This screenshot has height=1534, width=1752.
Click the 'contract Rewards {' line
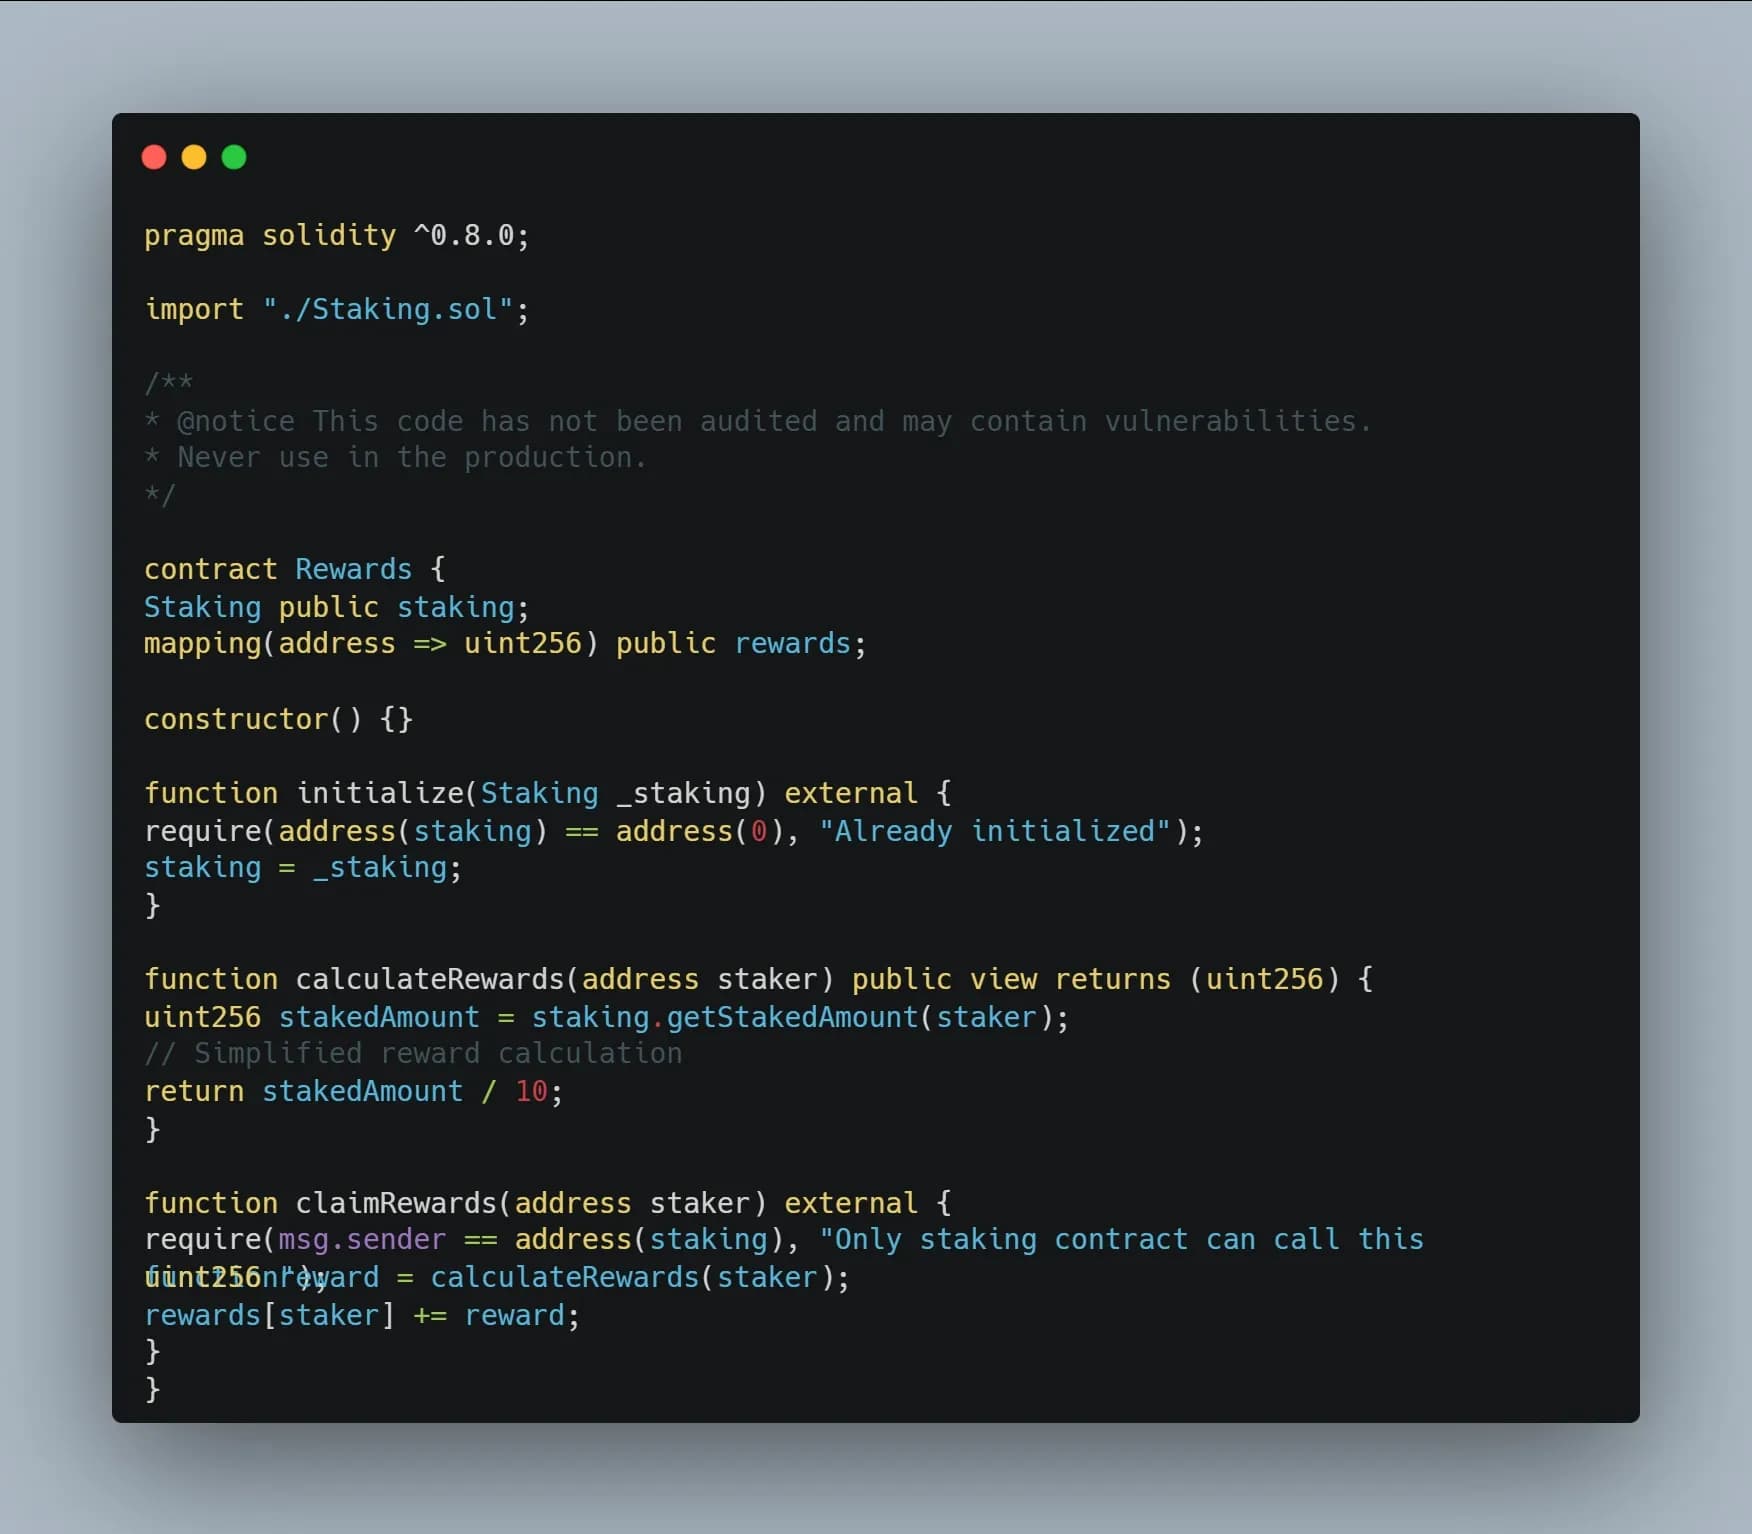(295, 569)
